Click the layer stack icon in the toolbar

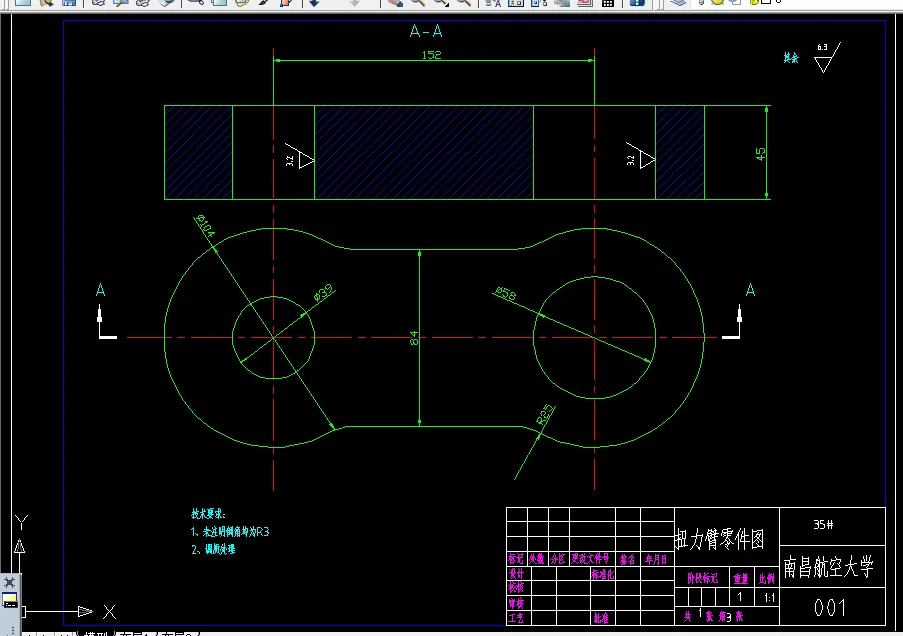pyautogui.click(x=679, y=2)
